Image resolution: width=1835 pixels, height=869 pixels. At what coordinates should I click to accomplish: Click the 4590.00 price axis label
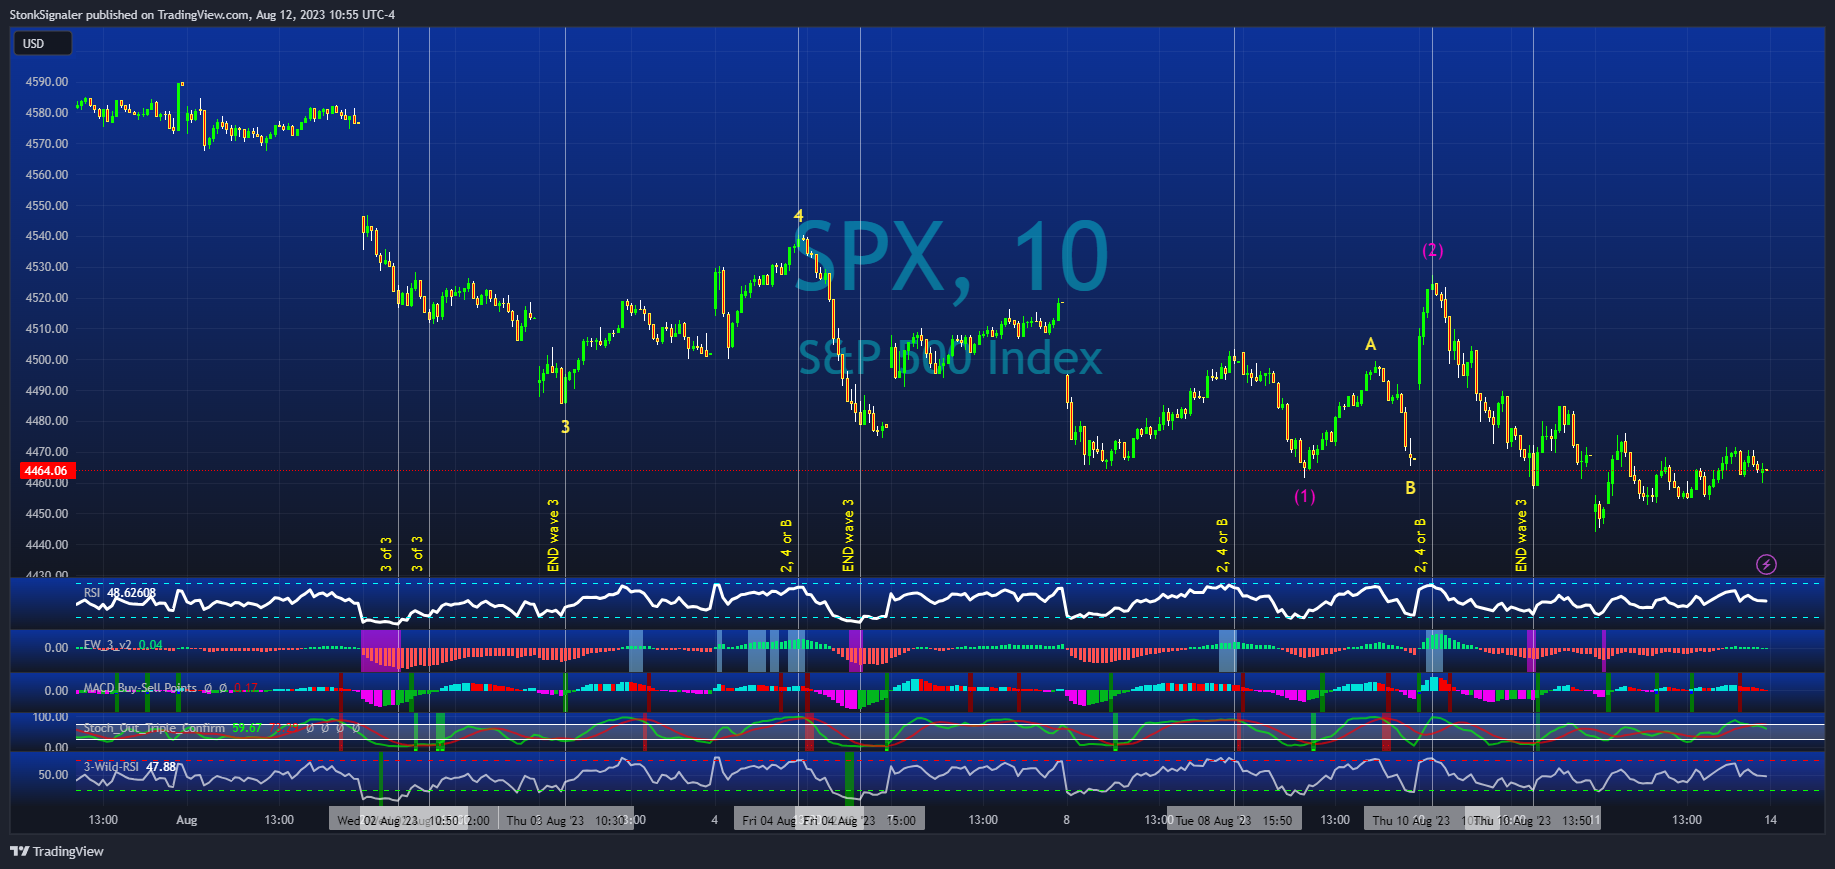tap(47, 82)
